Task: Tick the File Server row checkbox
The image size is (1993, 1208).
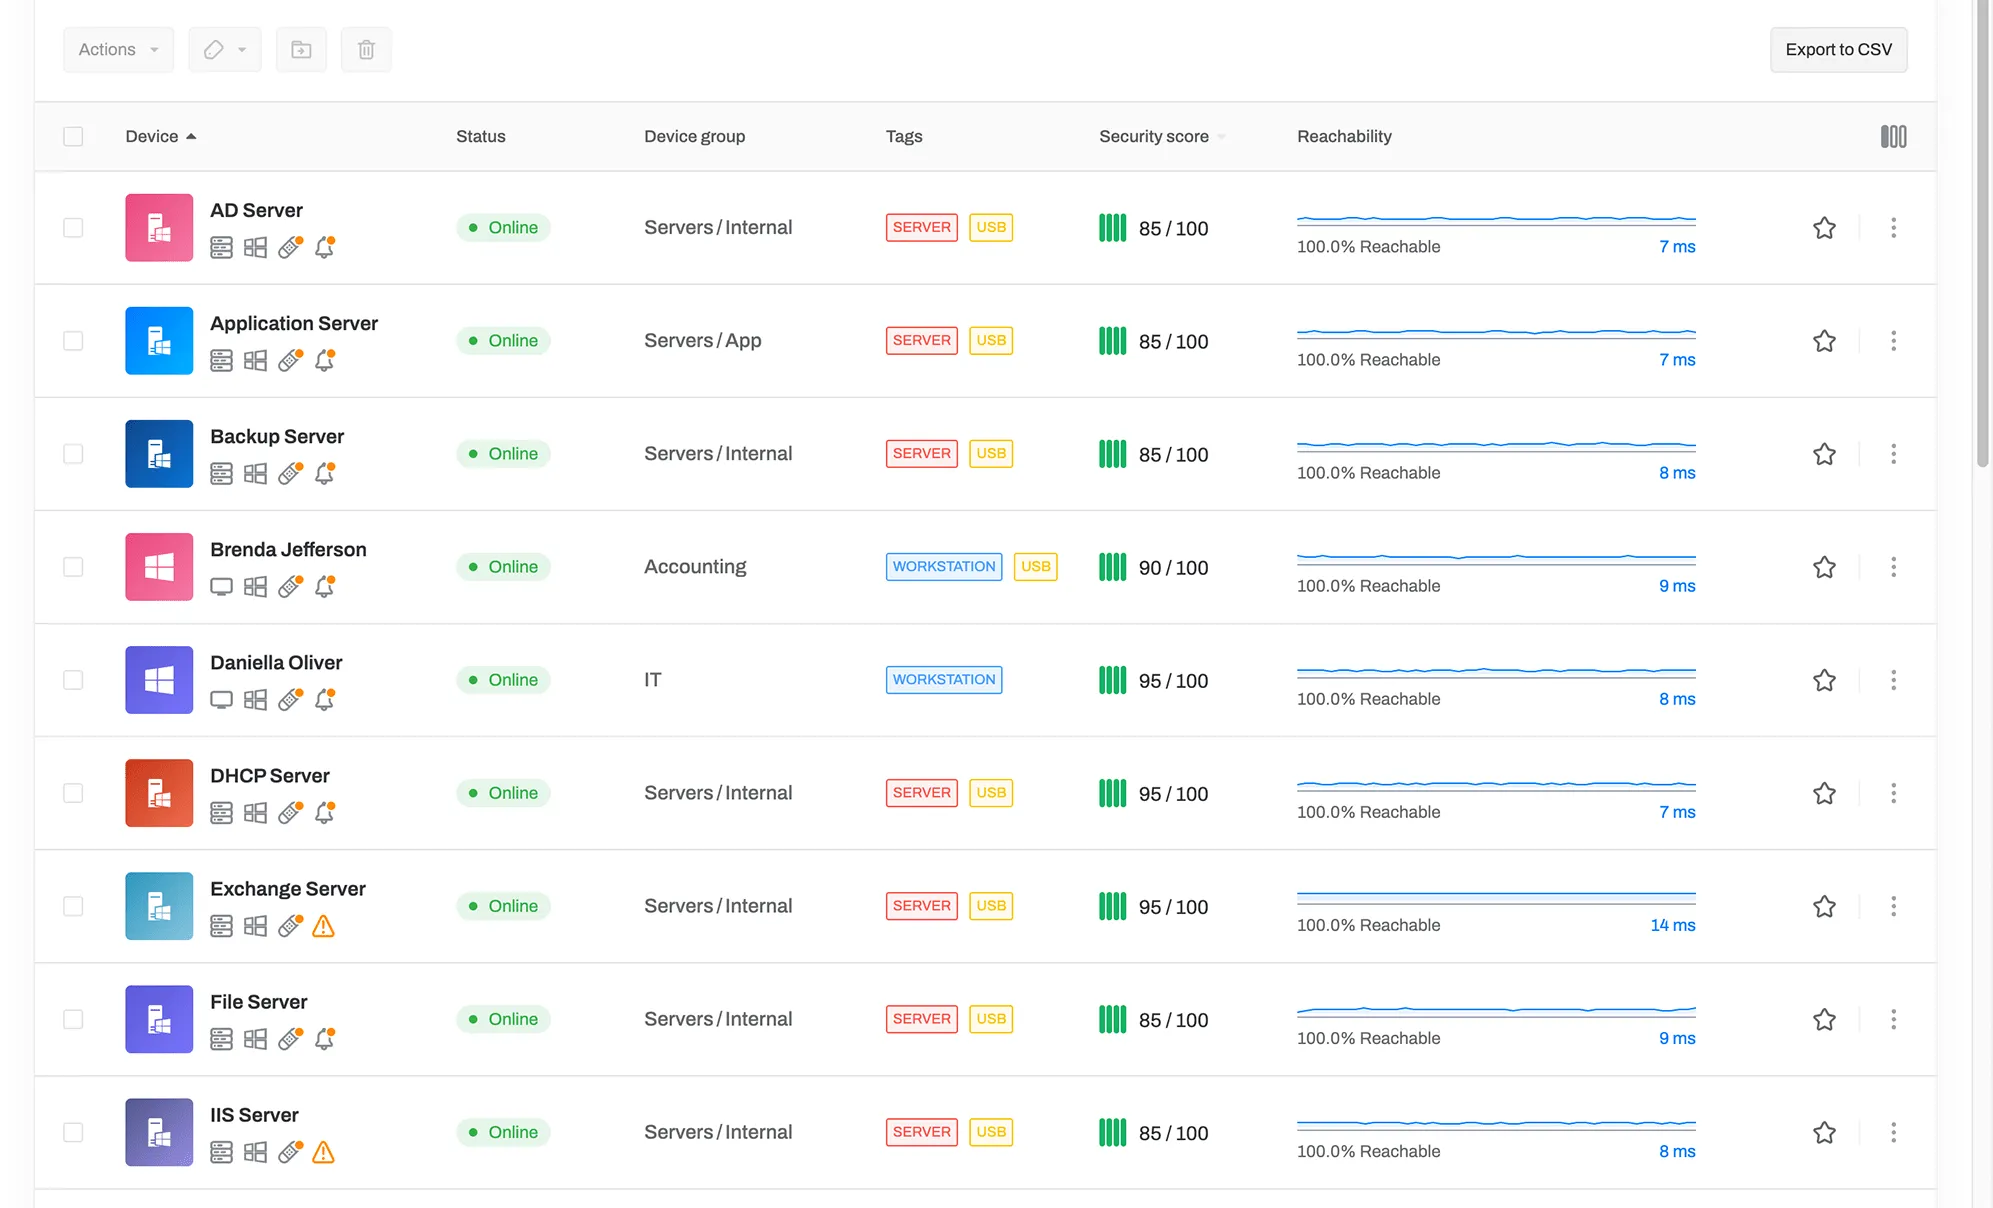Action: pos(73,1019)
